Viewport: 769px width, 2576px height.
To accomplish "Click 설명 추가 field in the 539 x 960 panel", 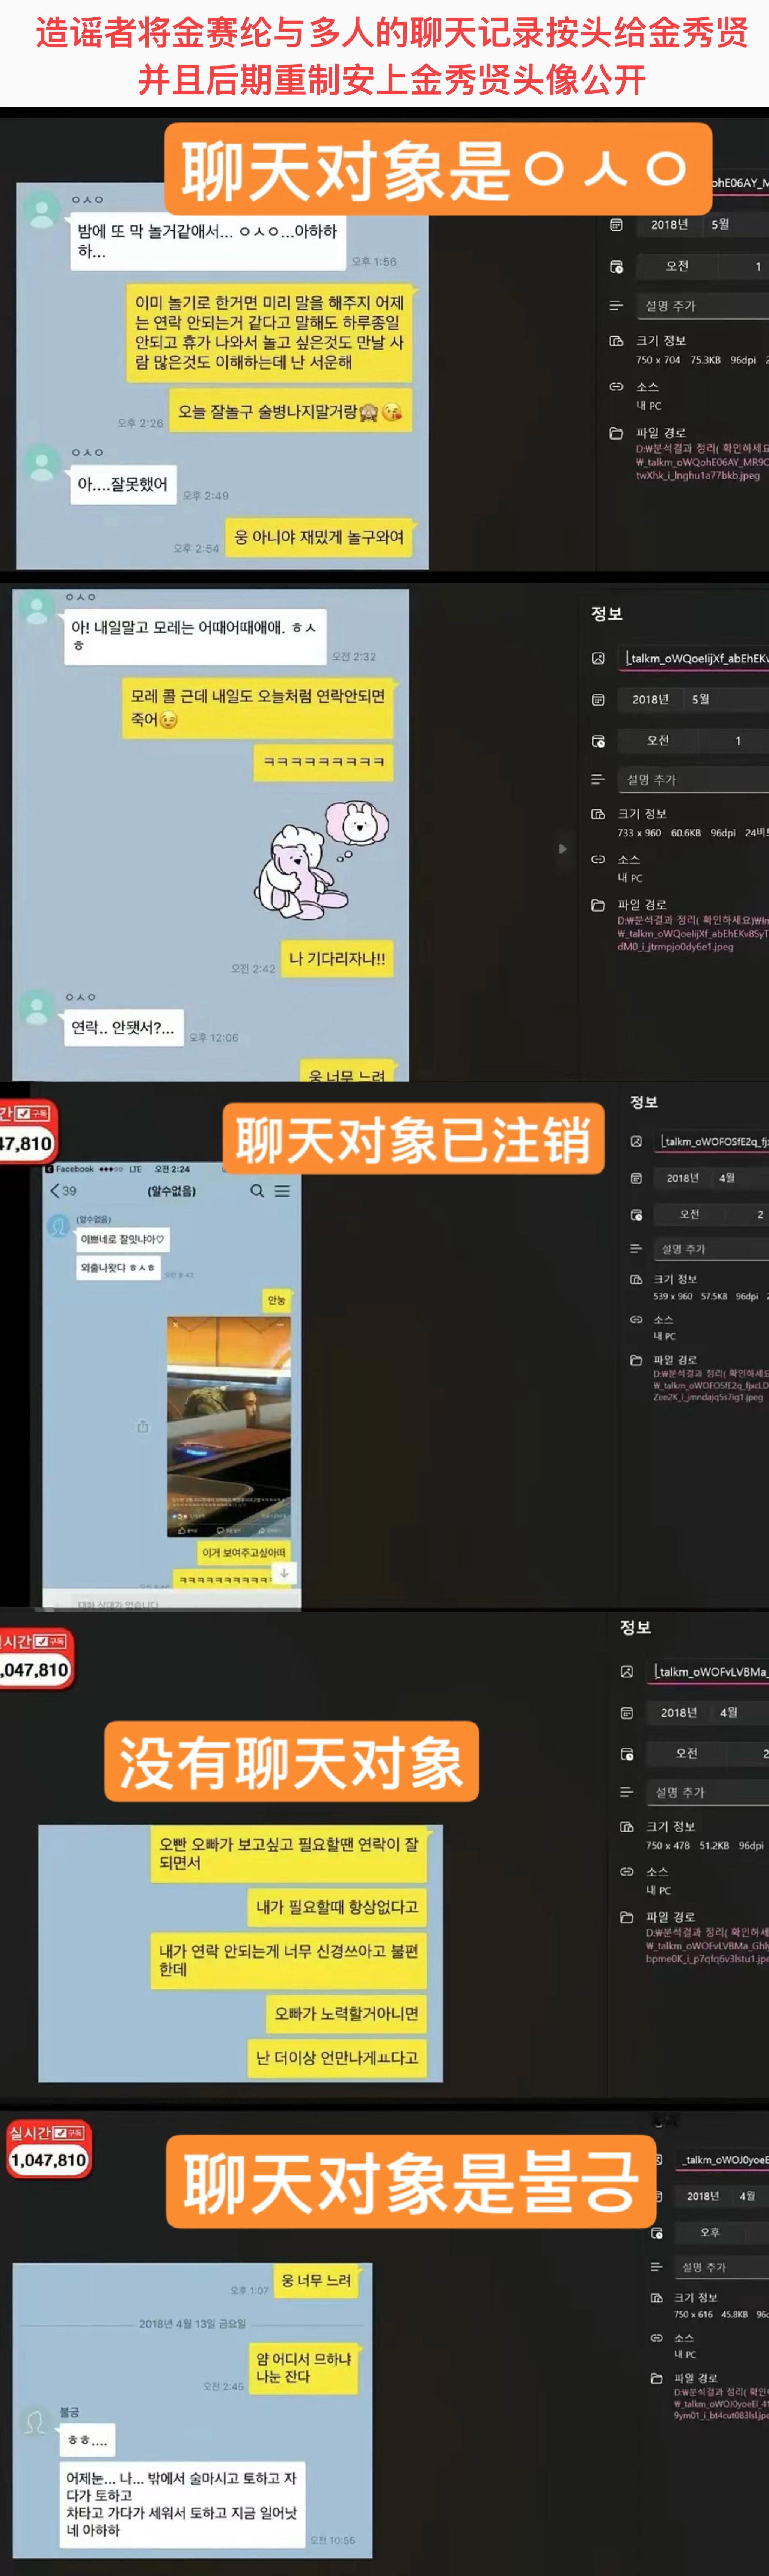I will click(x=712, y=1249).
